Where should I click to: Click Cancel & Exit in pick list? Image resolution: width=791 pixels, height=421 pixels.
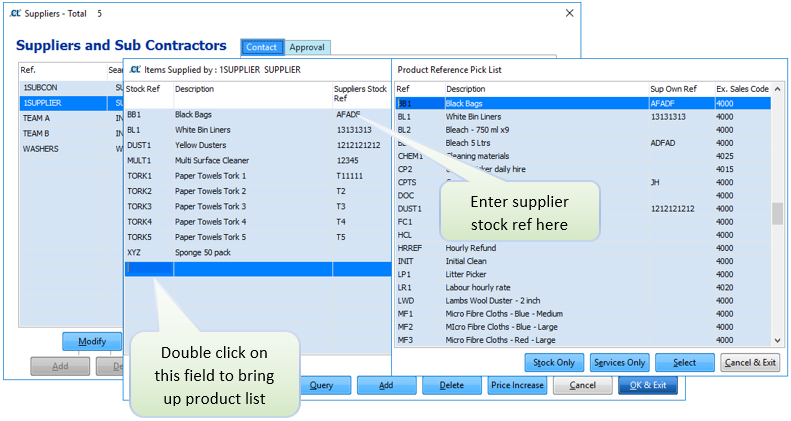(750, 363)
